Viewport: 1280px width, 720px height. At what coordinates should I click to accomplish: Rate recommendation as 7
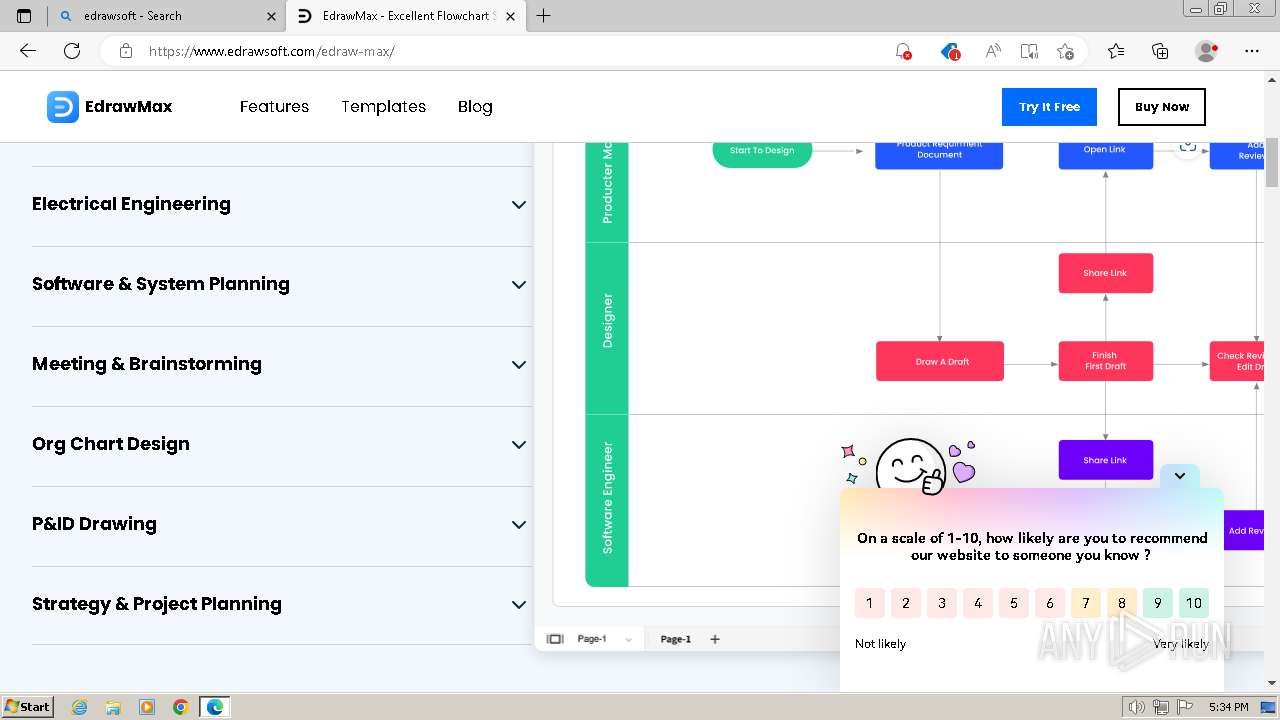[x=1086, y=603]
